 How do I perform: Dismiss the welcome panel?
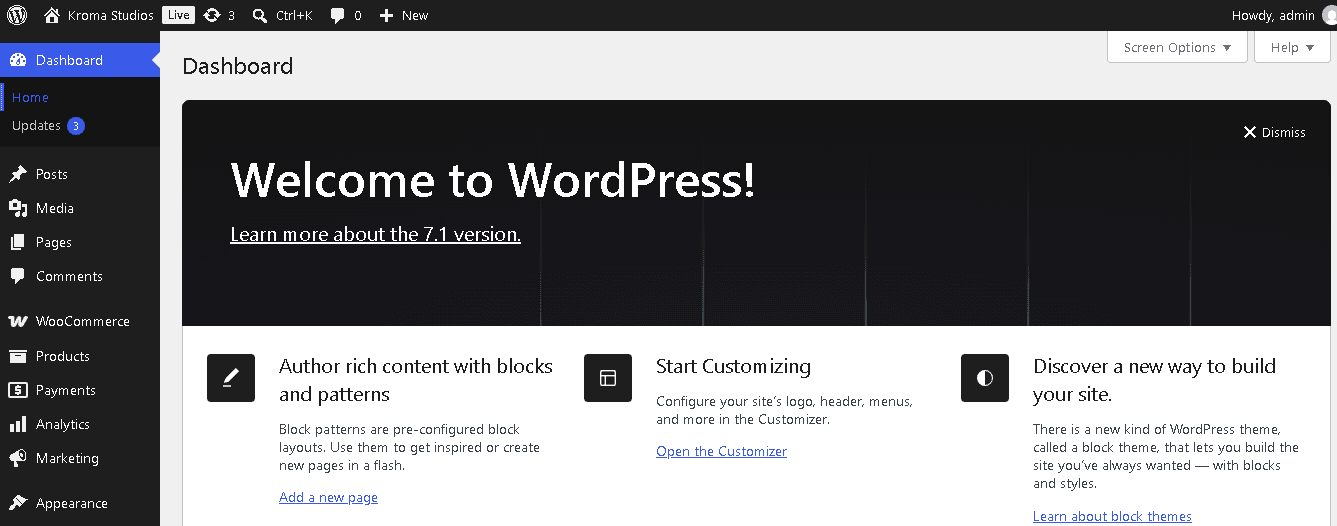pyautogui.click(x=1274, y=132)
